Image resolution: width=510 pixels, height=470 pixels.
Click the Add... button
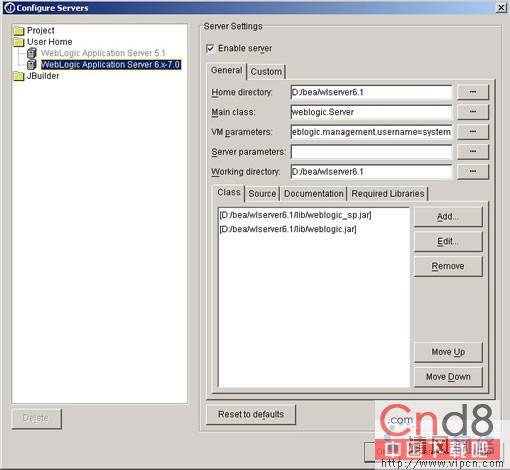tap(448, 217)
